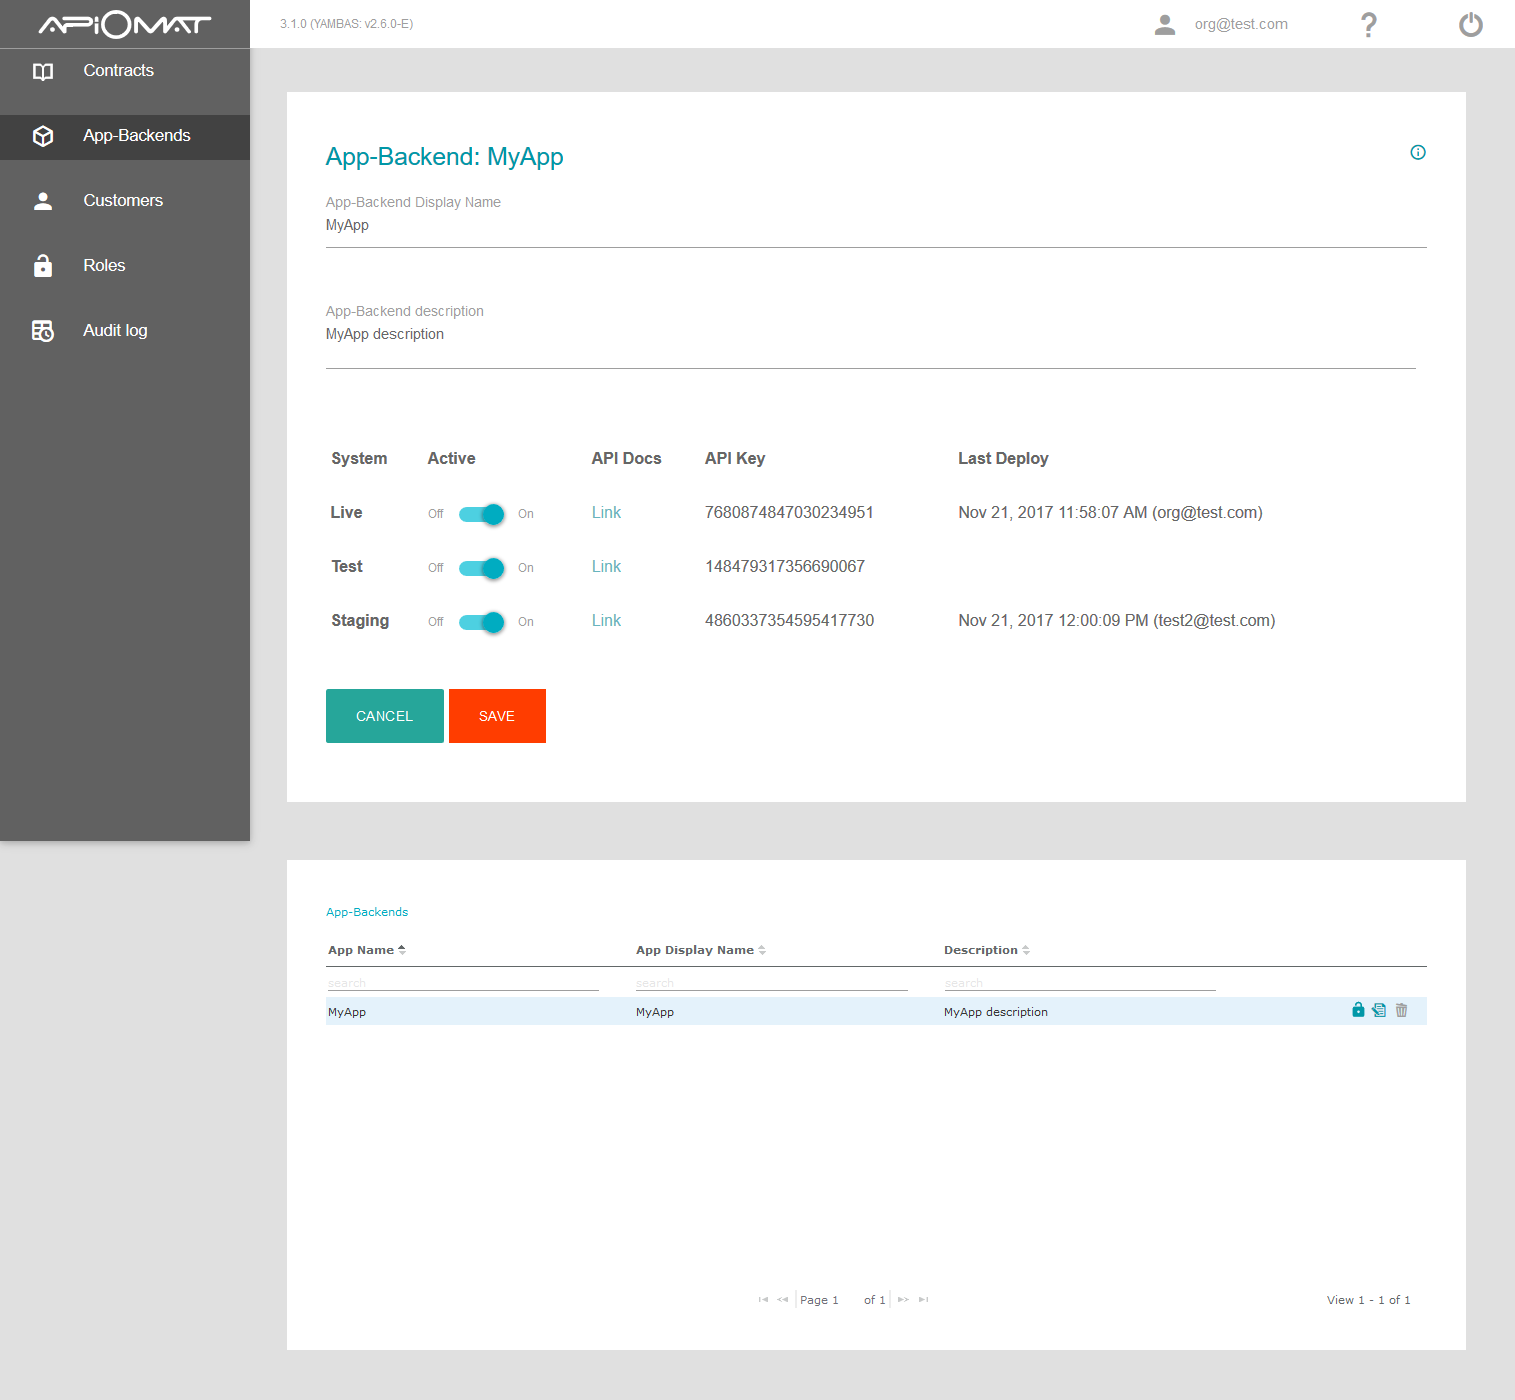Screen dimensions: 1515x1400
Task: Open Contracts in the sidebar
Action: pyautogui.click(x=125, y=71)
